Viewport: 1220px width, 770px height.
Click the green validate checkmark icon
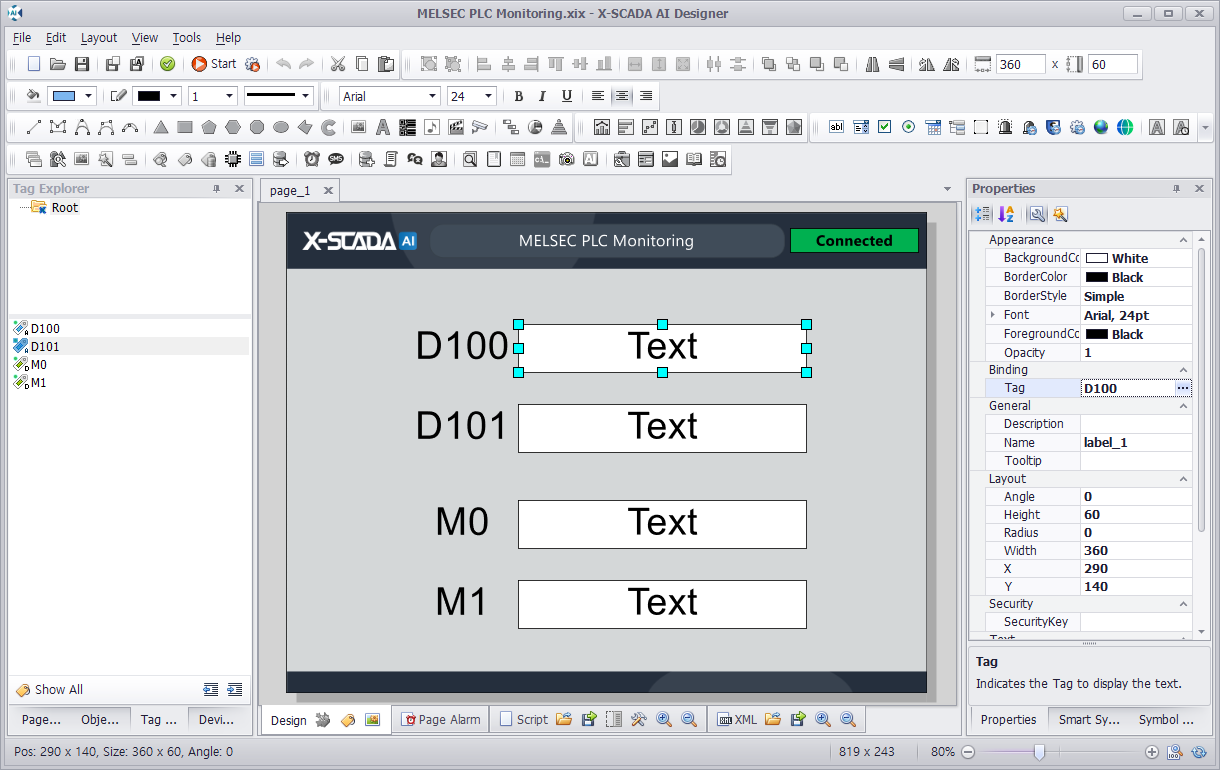coord(167,64)
